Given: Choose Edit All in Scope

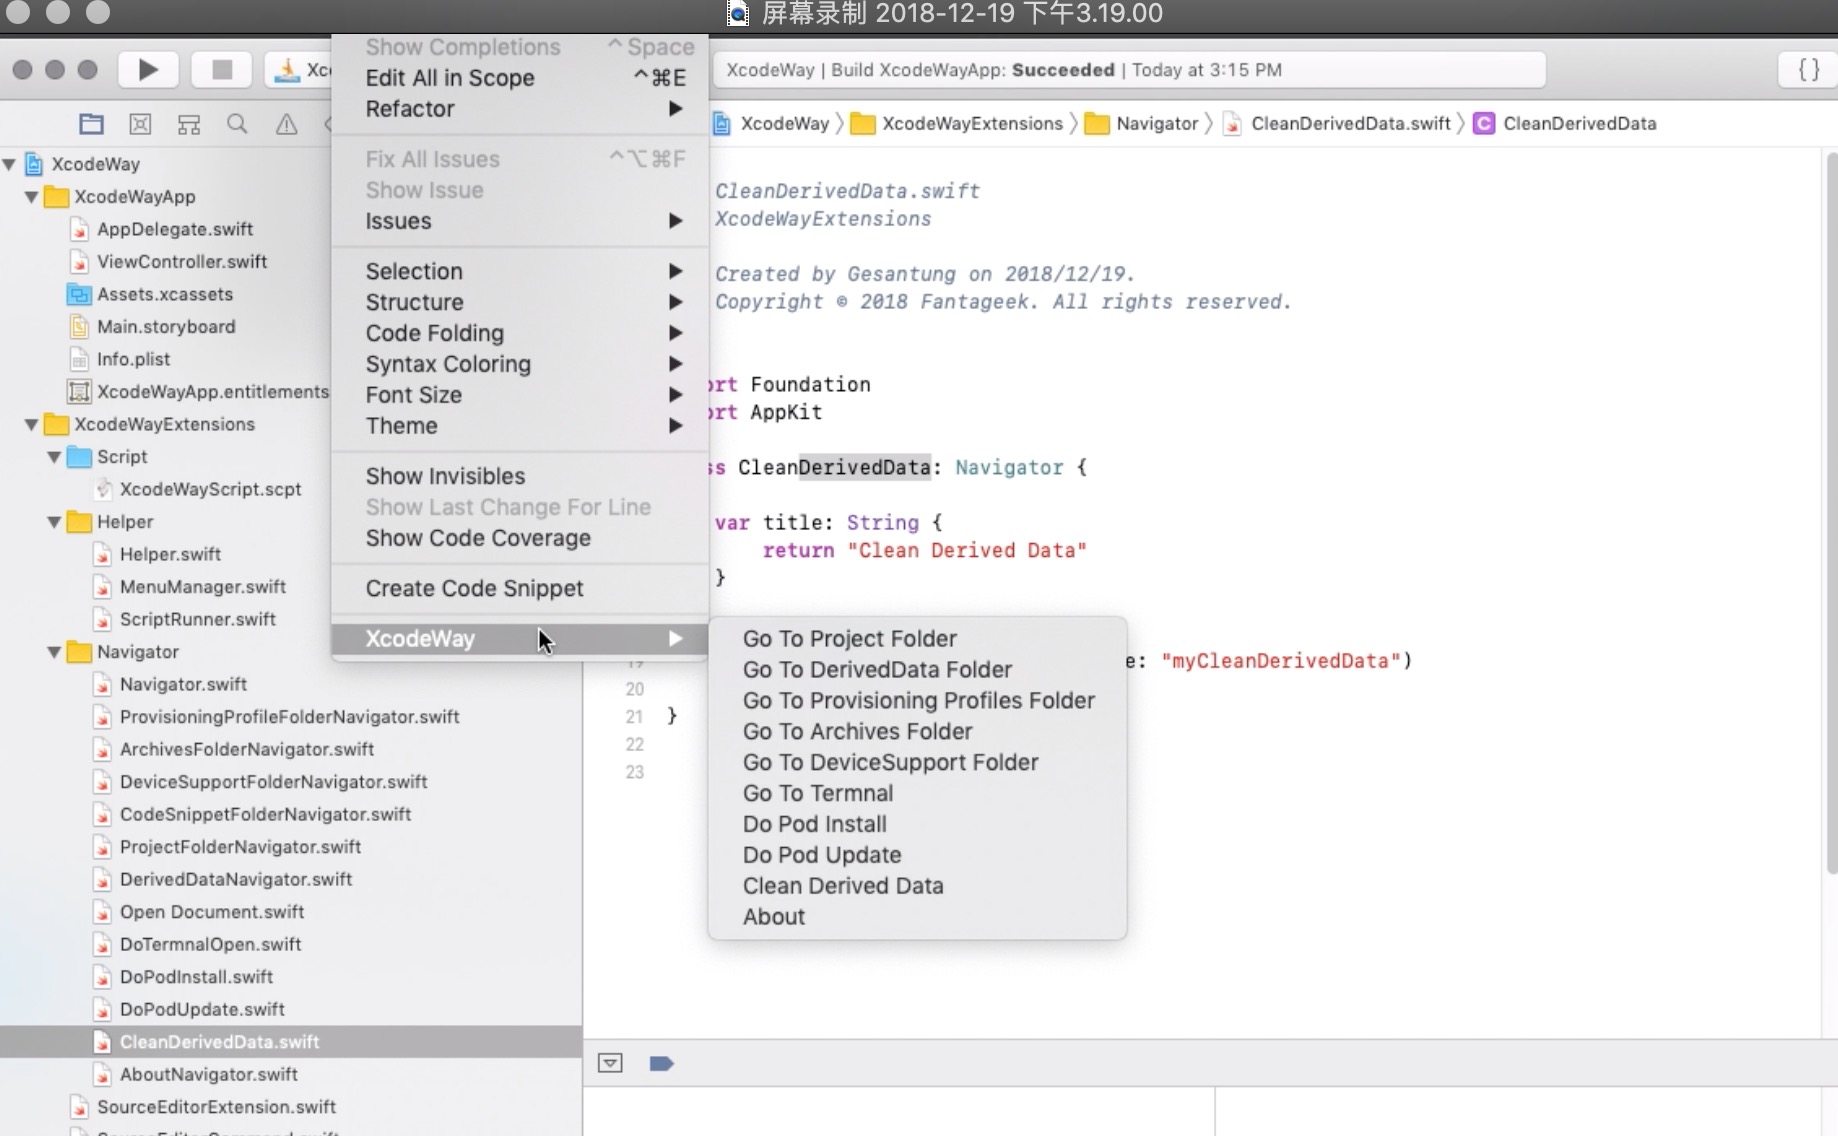Looking at the screenshot, I should (520, 78).
